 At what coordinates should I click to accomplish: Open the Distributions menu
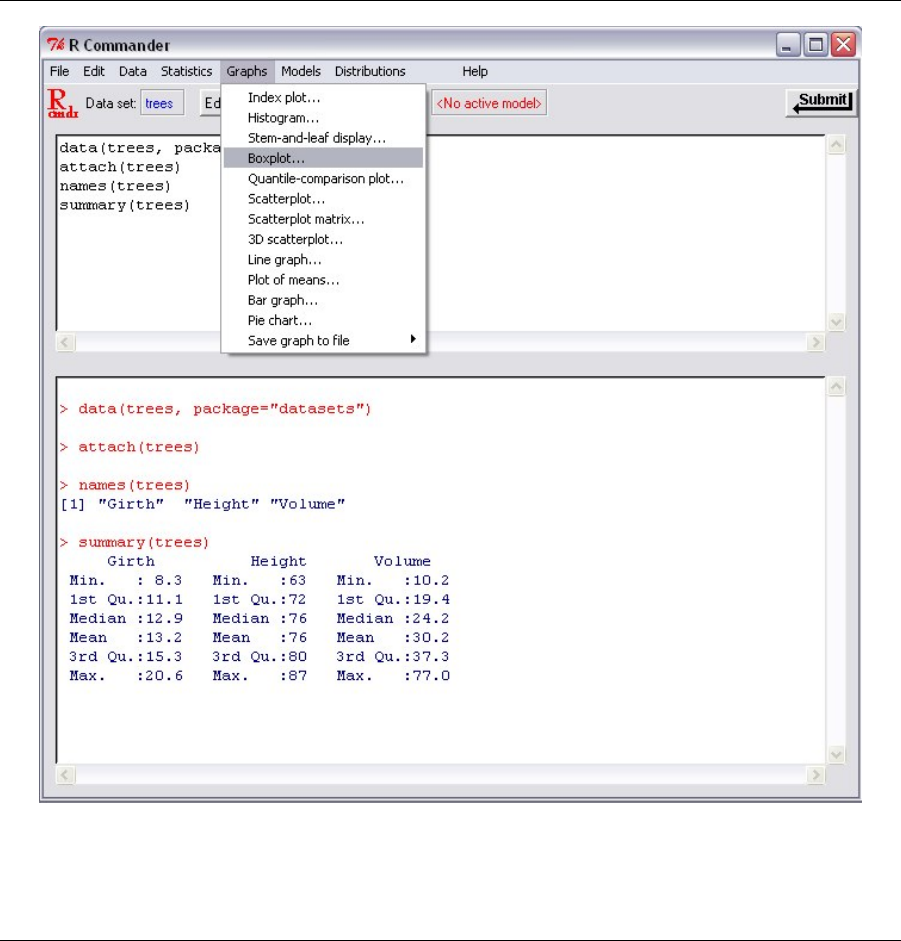coord(370,71)
